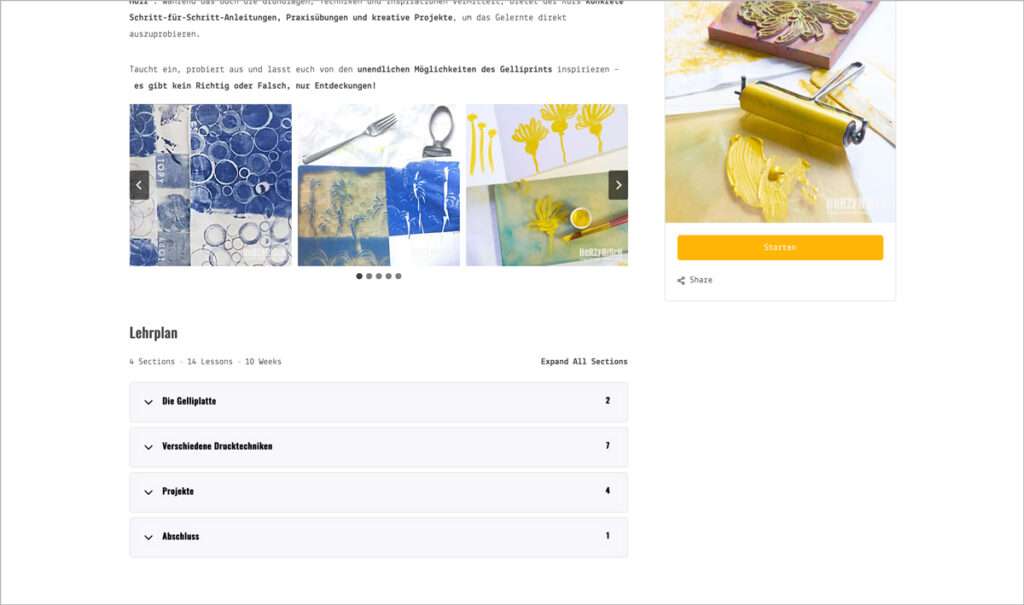
Task: Select the second carousel pagination dot
Action: click(x=369, y=276)
